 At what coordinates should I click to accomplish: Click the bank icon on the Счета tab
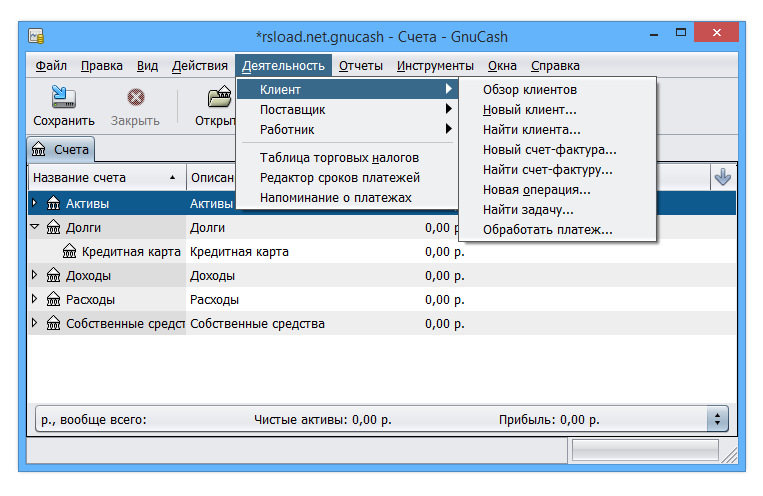[x=38, y=149]
